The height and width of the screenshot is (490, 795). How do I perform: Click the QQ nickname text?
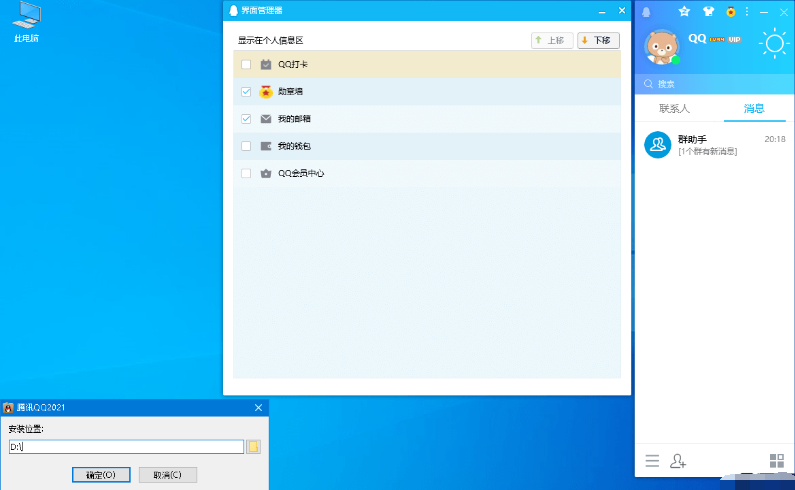pos(697,39)
